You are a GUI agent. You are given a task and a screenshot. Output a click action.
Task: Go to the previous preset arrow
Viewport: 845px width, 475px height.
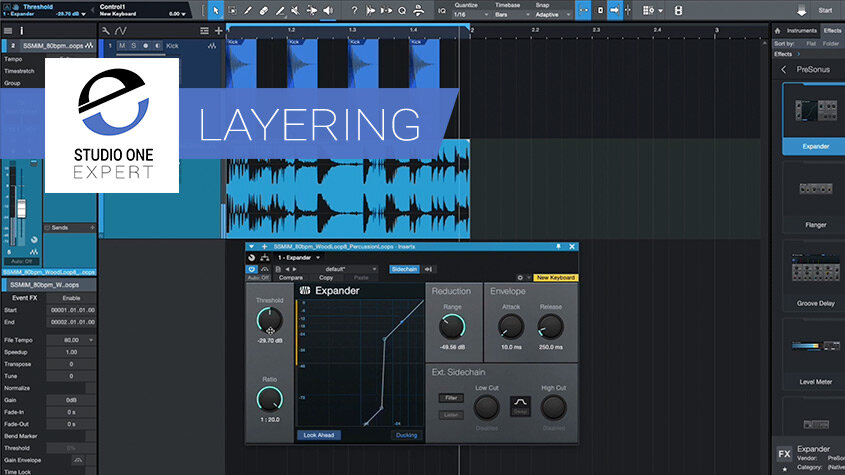287,269
